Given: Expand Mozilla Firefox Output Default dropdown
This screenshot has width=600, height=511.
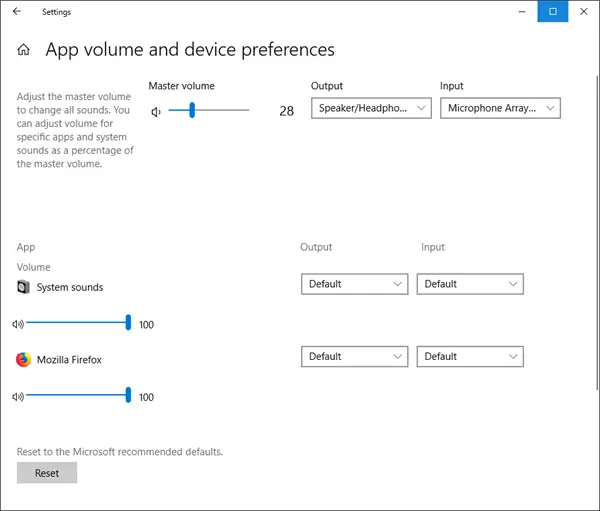Looking at the screenshot, I should [354, 356].
